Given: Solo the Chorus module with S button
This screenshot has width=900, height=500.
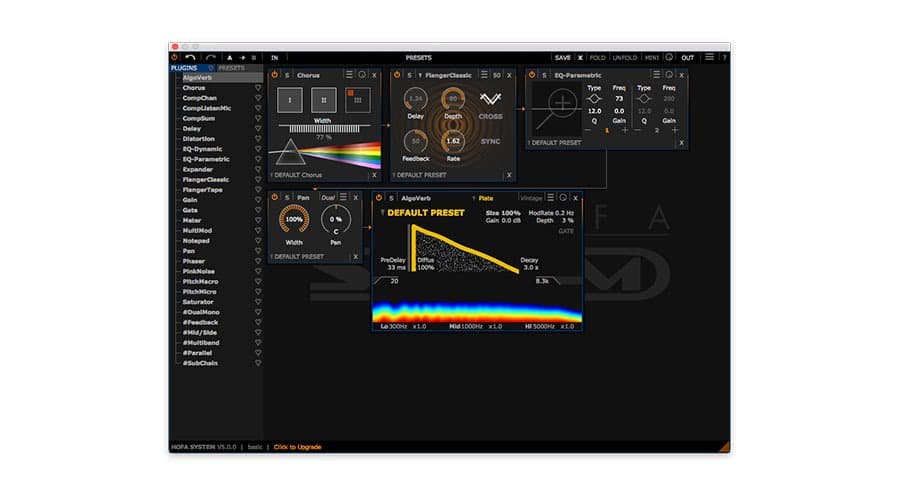Looking at the screenshot, I should [x=287, y=75].
